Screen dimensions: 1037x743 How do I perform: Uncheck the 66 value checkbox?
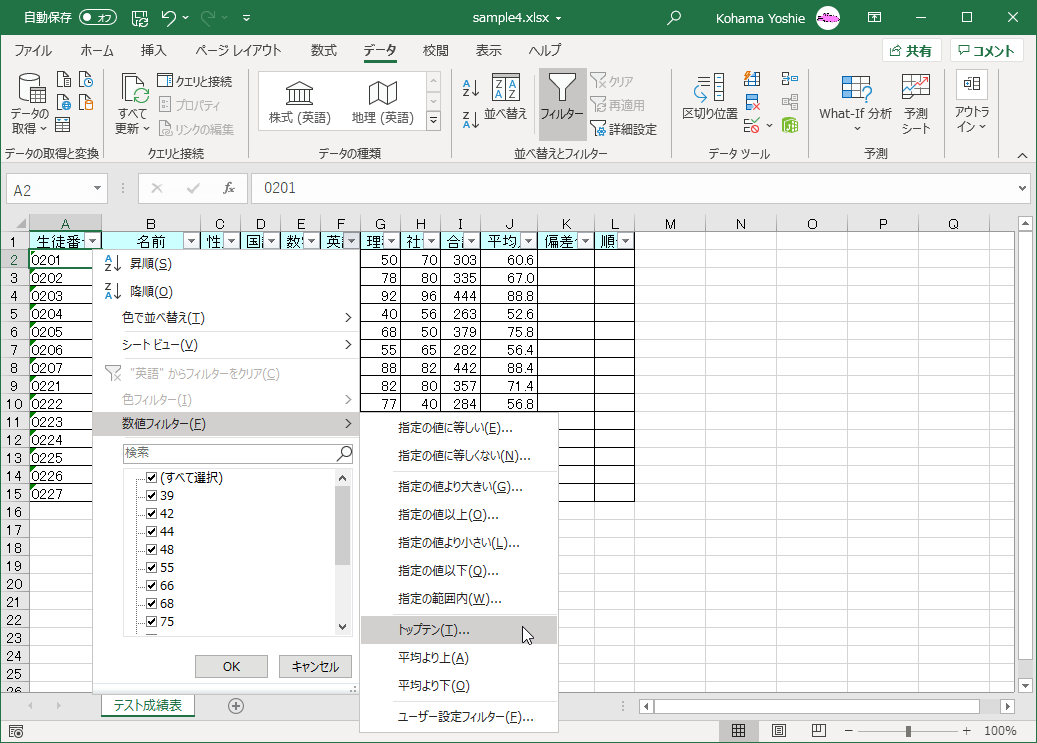[151, 586]
